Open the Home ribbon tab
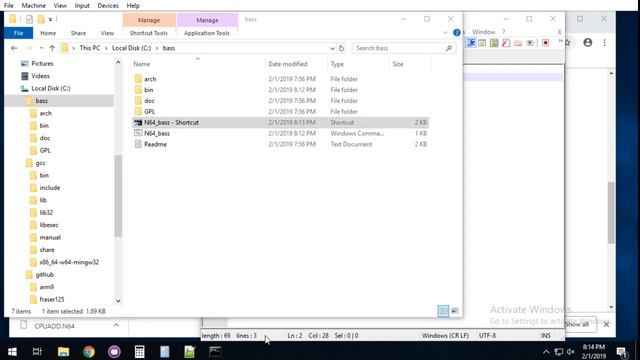This screenshot has height=360, width=640. click(48, 33)
